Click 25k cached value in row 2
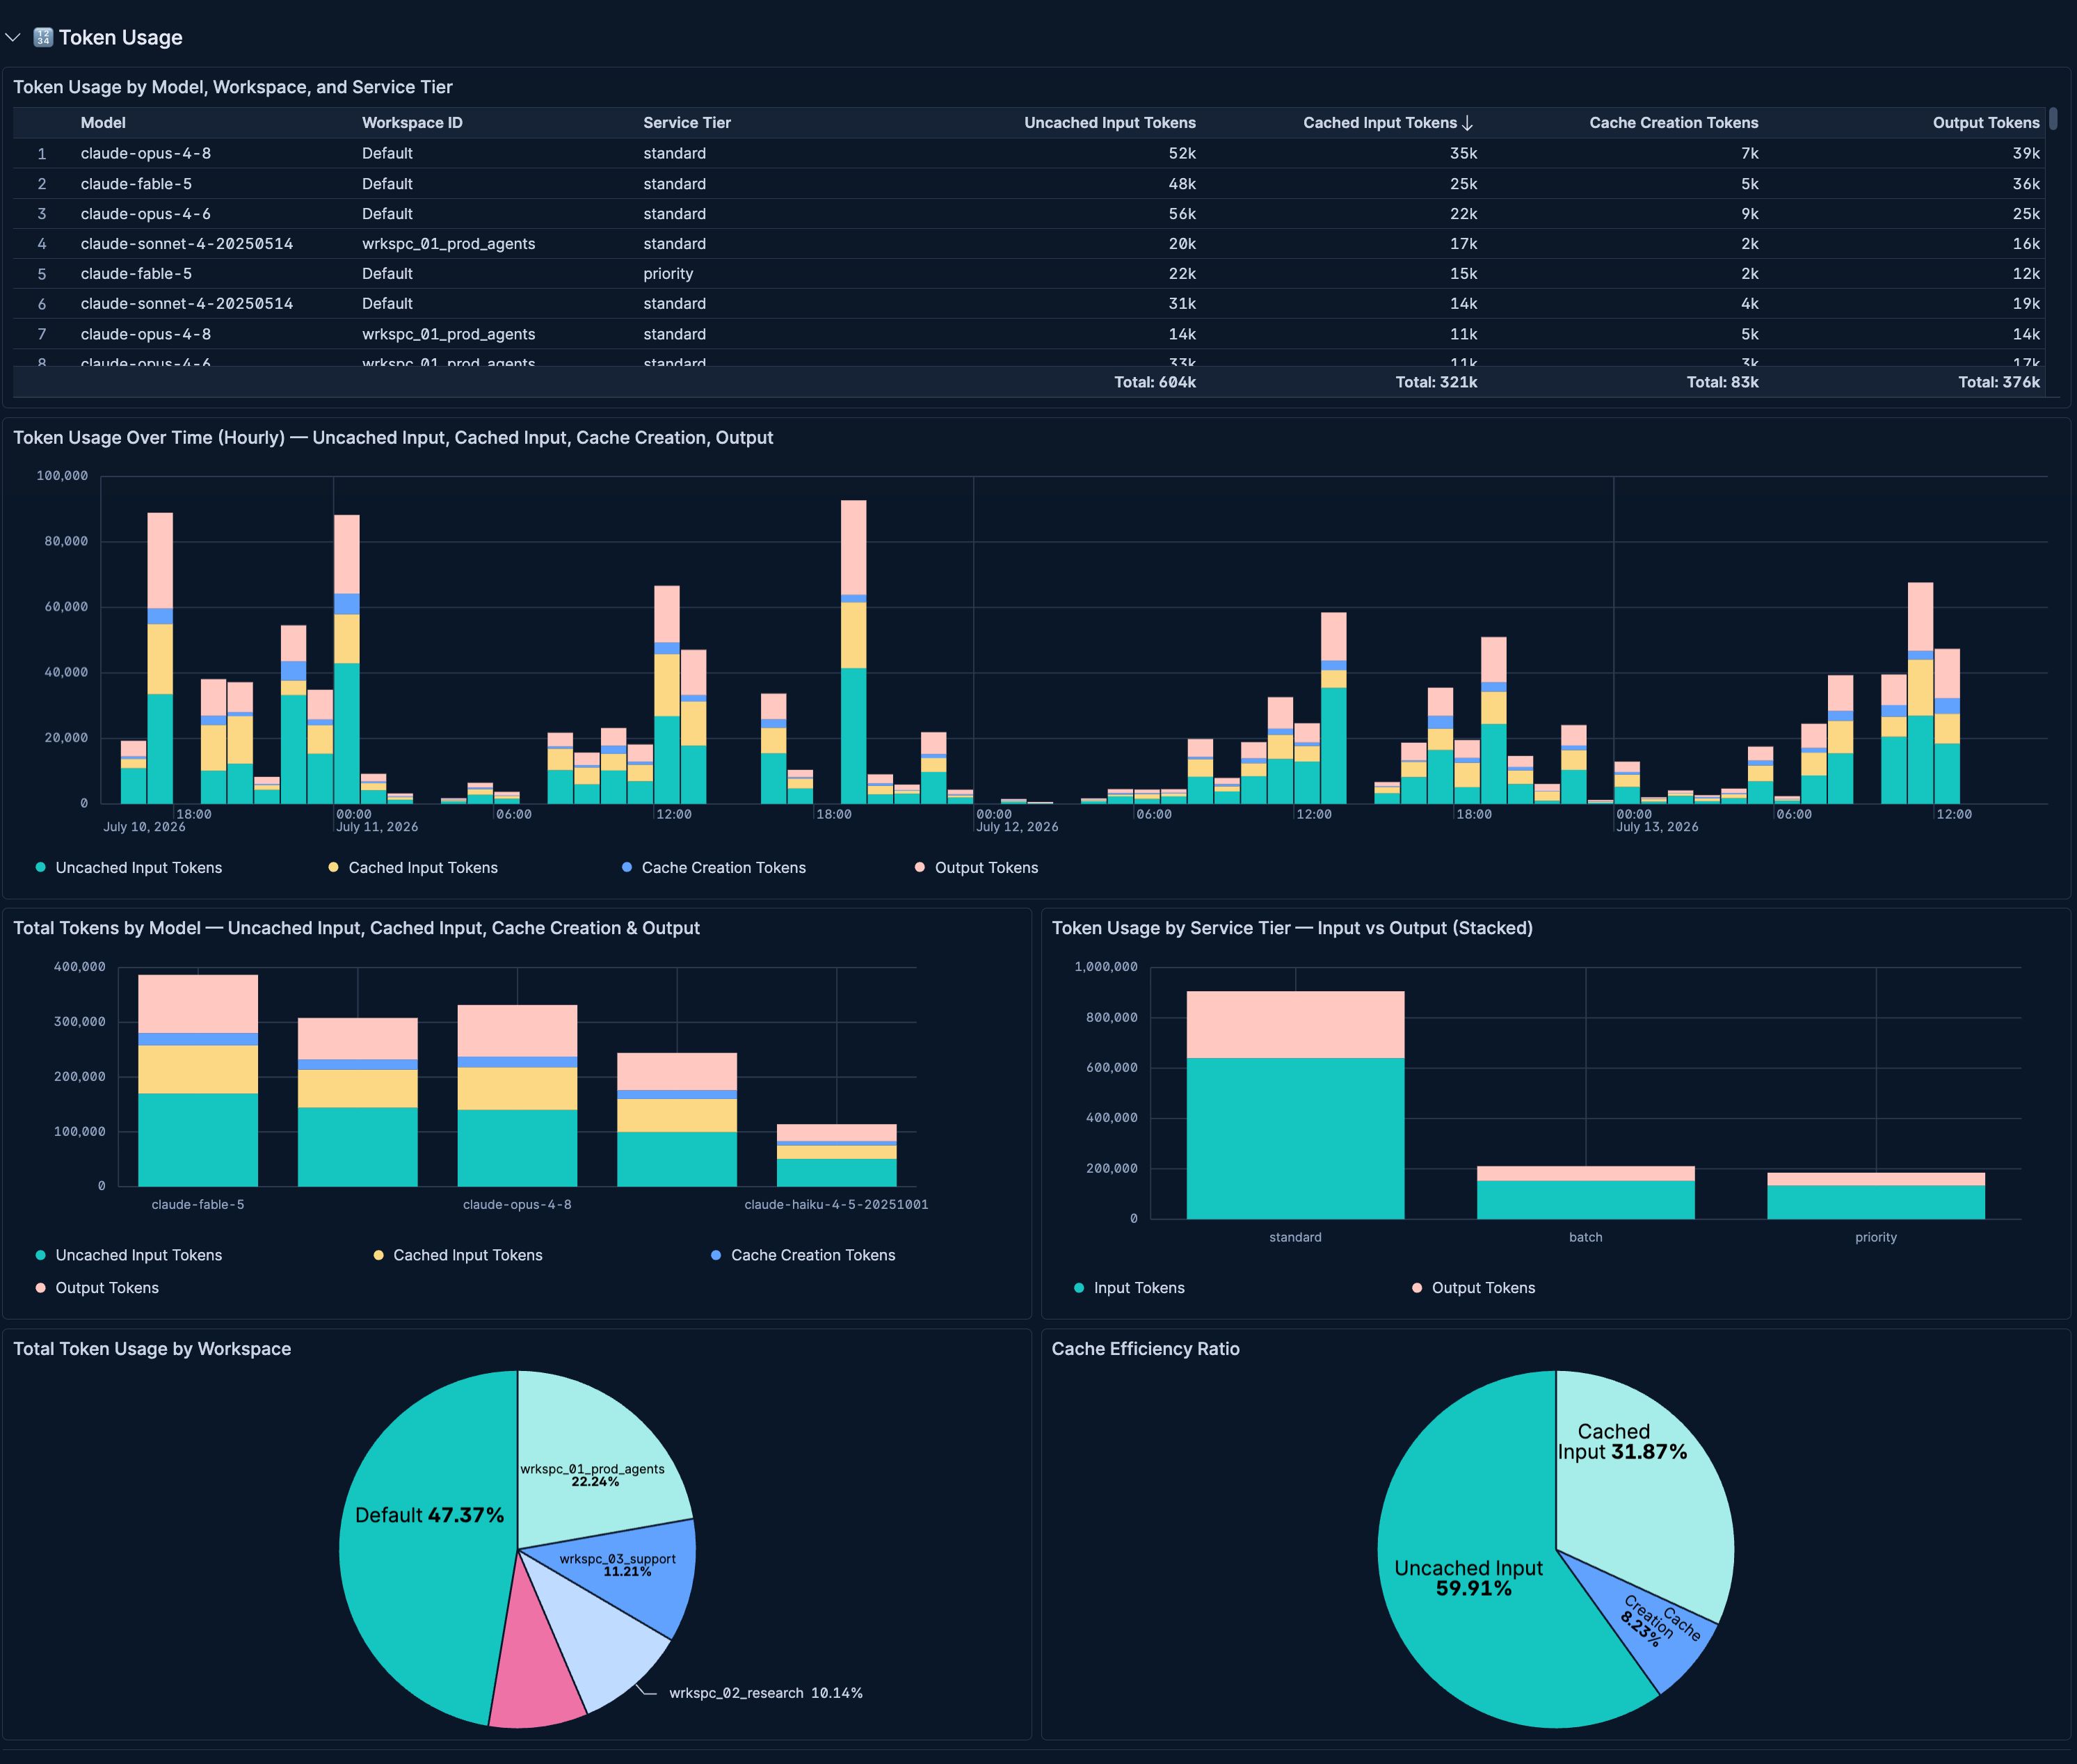This screenshot has width=2077, height=1764. point(1463,184)
